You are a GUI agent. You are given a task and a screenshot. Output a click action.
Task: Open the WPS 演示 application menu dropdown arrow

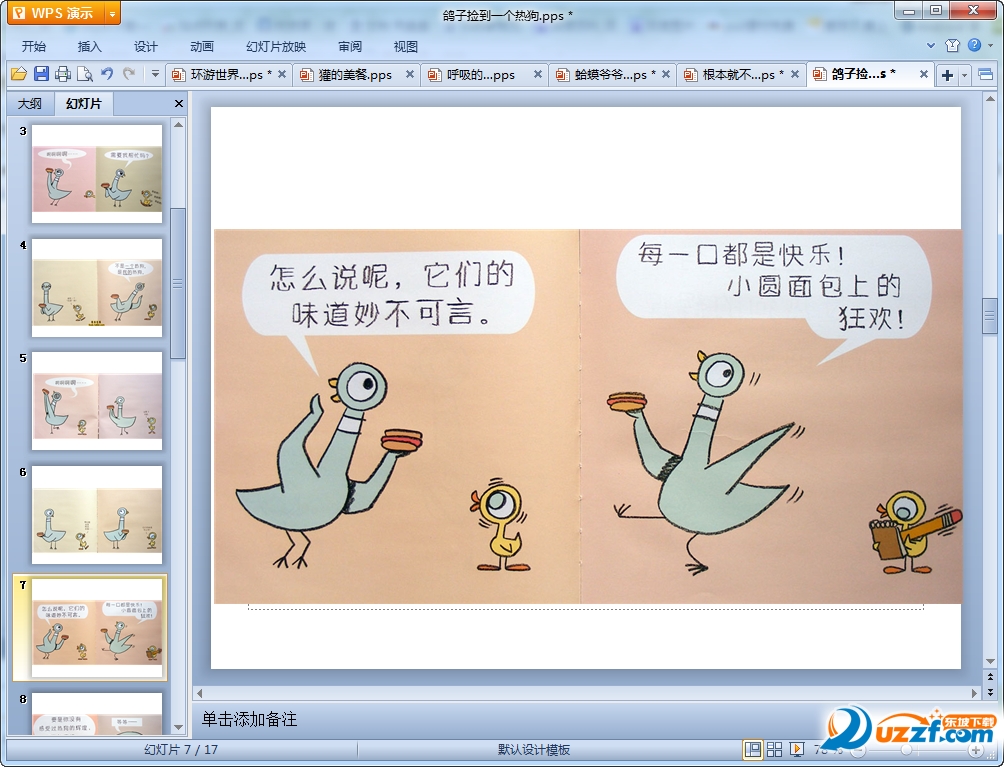112,13
